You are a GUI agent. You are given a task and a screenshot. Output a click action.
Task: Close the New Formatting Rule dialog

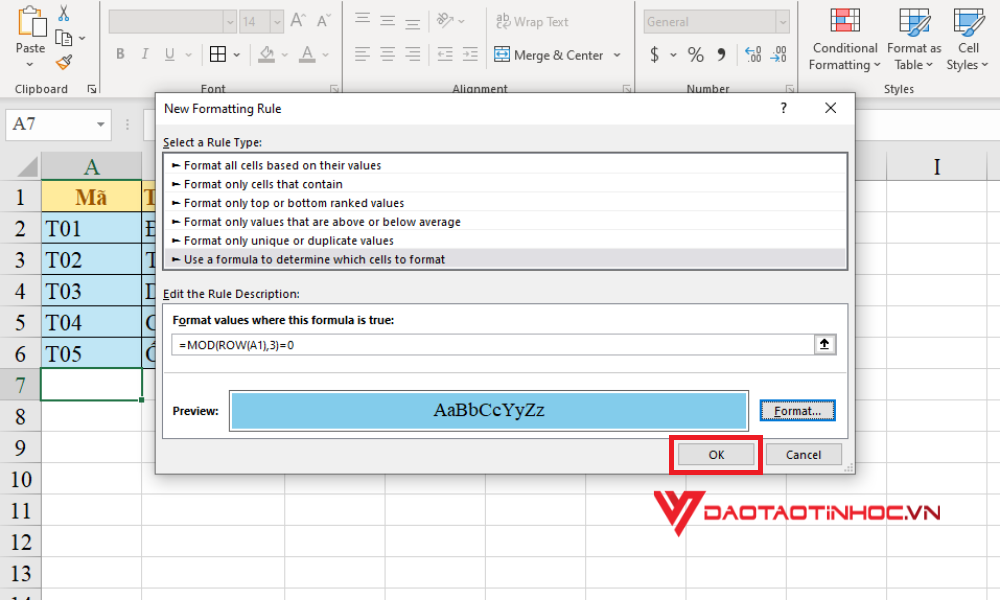pos(830,108)
